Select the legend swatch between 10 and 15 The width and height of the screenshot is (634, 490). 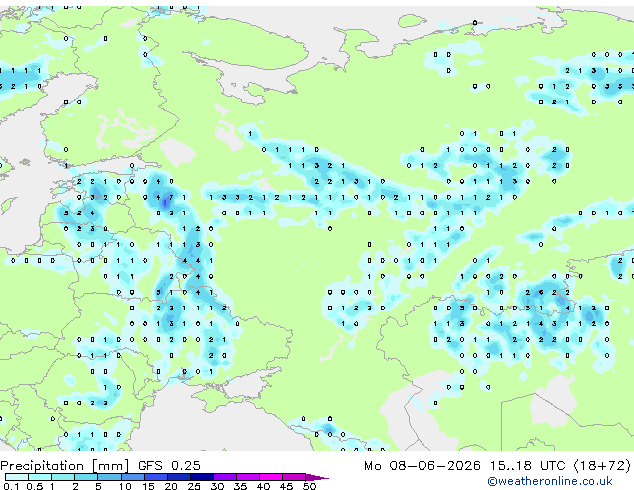coord(132,477)
